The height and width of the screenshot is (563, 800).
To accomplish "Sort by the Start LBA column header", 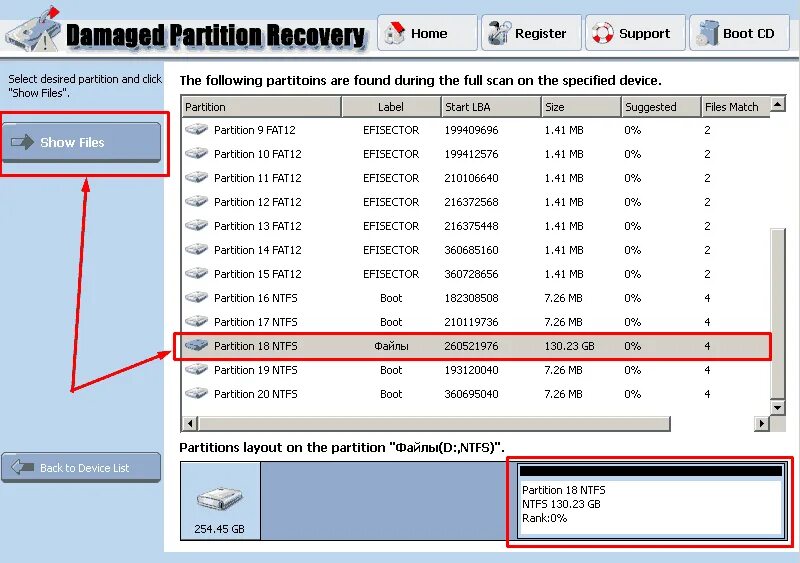I will [491, 107].
